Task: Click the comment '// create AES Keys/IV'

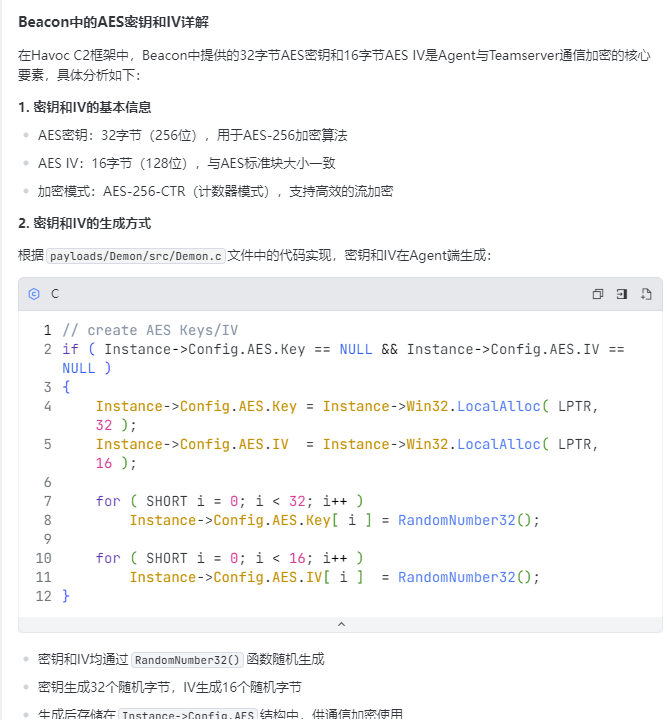Action: coord(150,330)
